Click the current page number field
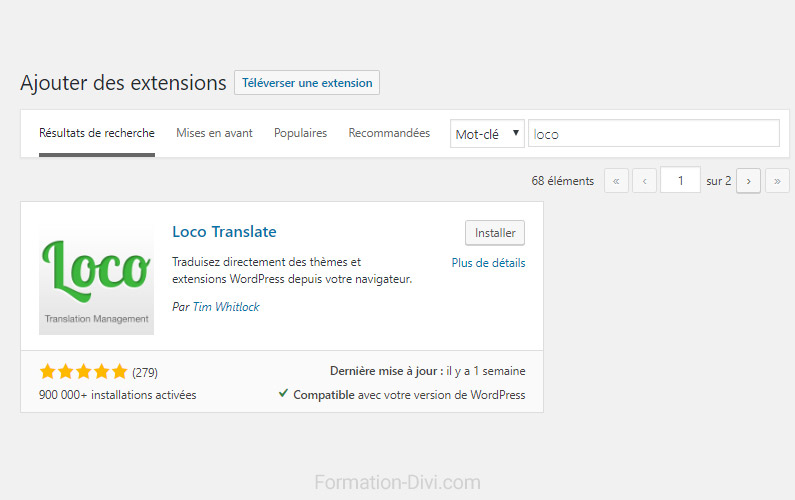The height and width of the screenshot is (500, 795). [681, 181]
